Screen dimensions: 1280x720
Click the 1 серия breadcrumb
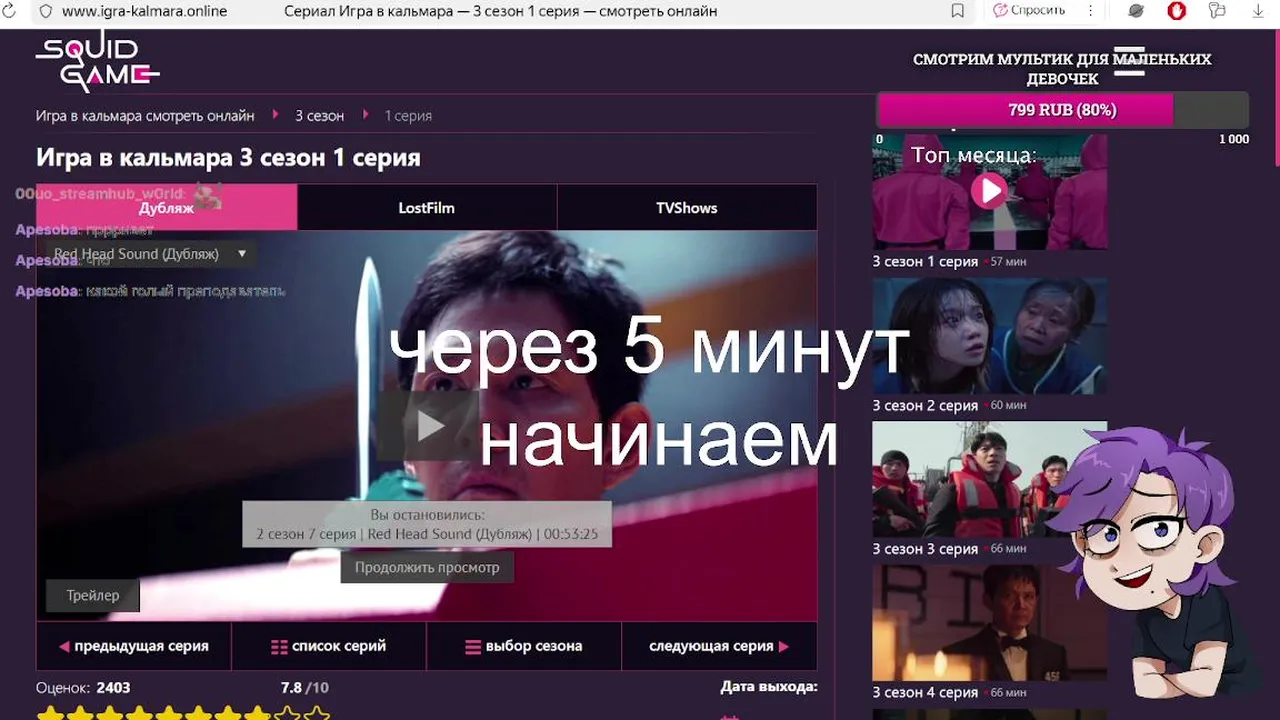408,116
